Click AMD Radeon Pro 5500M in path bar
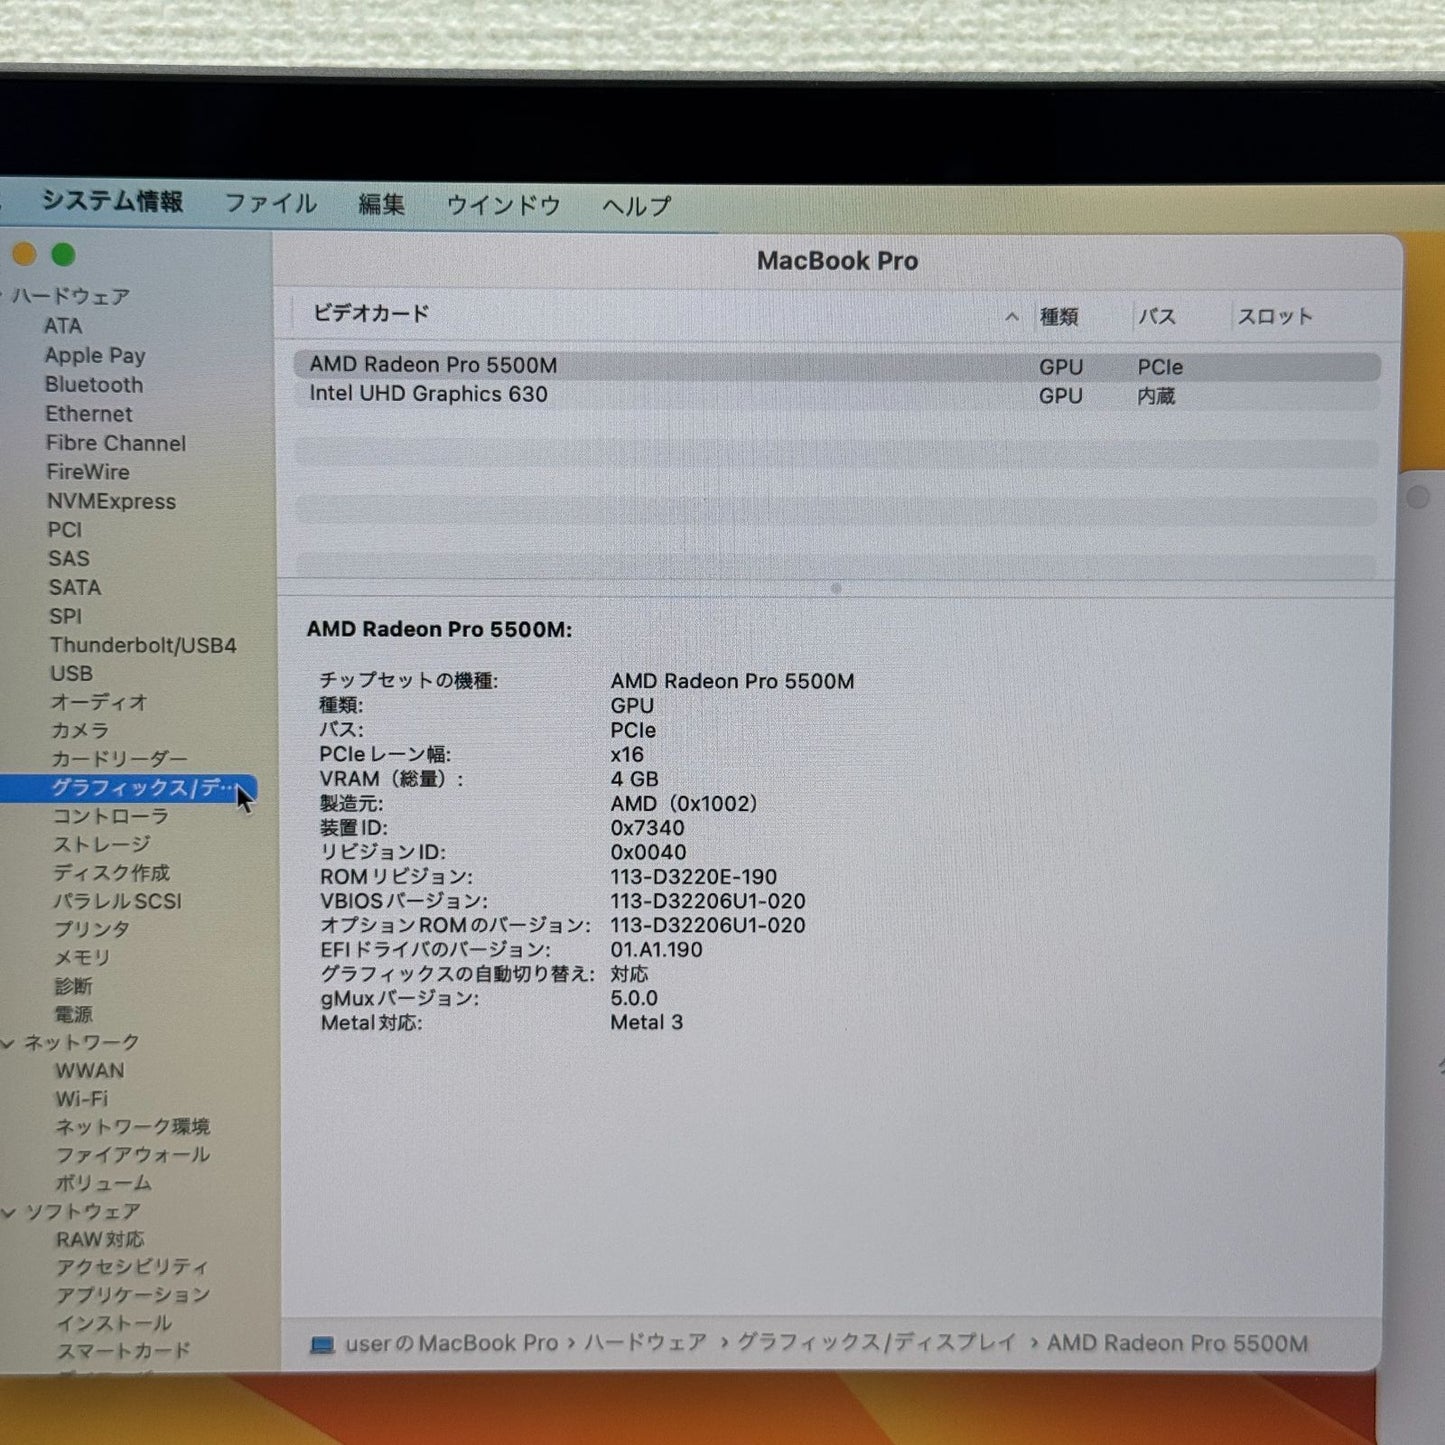The height and width of the screenshot is (1445, 1445). tap(1177, 1344)
